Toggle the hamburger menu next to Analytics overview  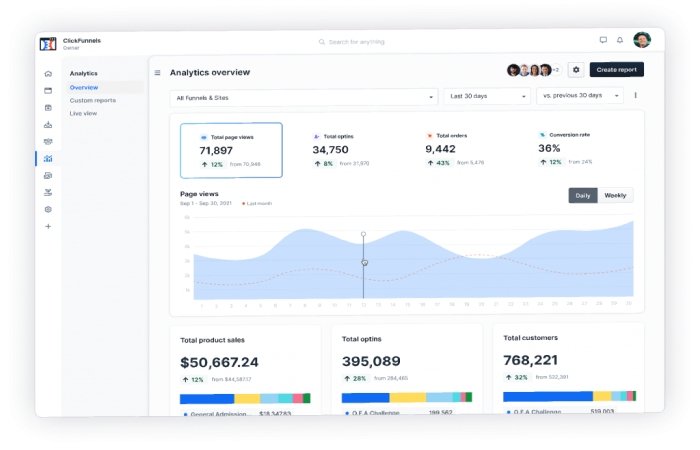158,72
